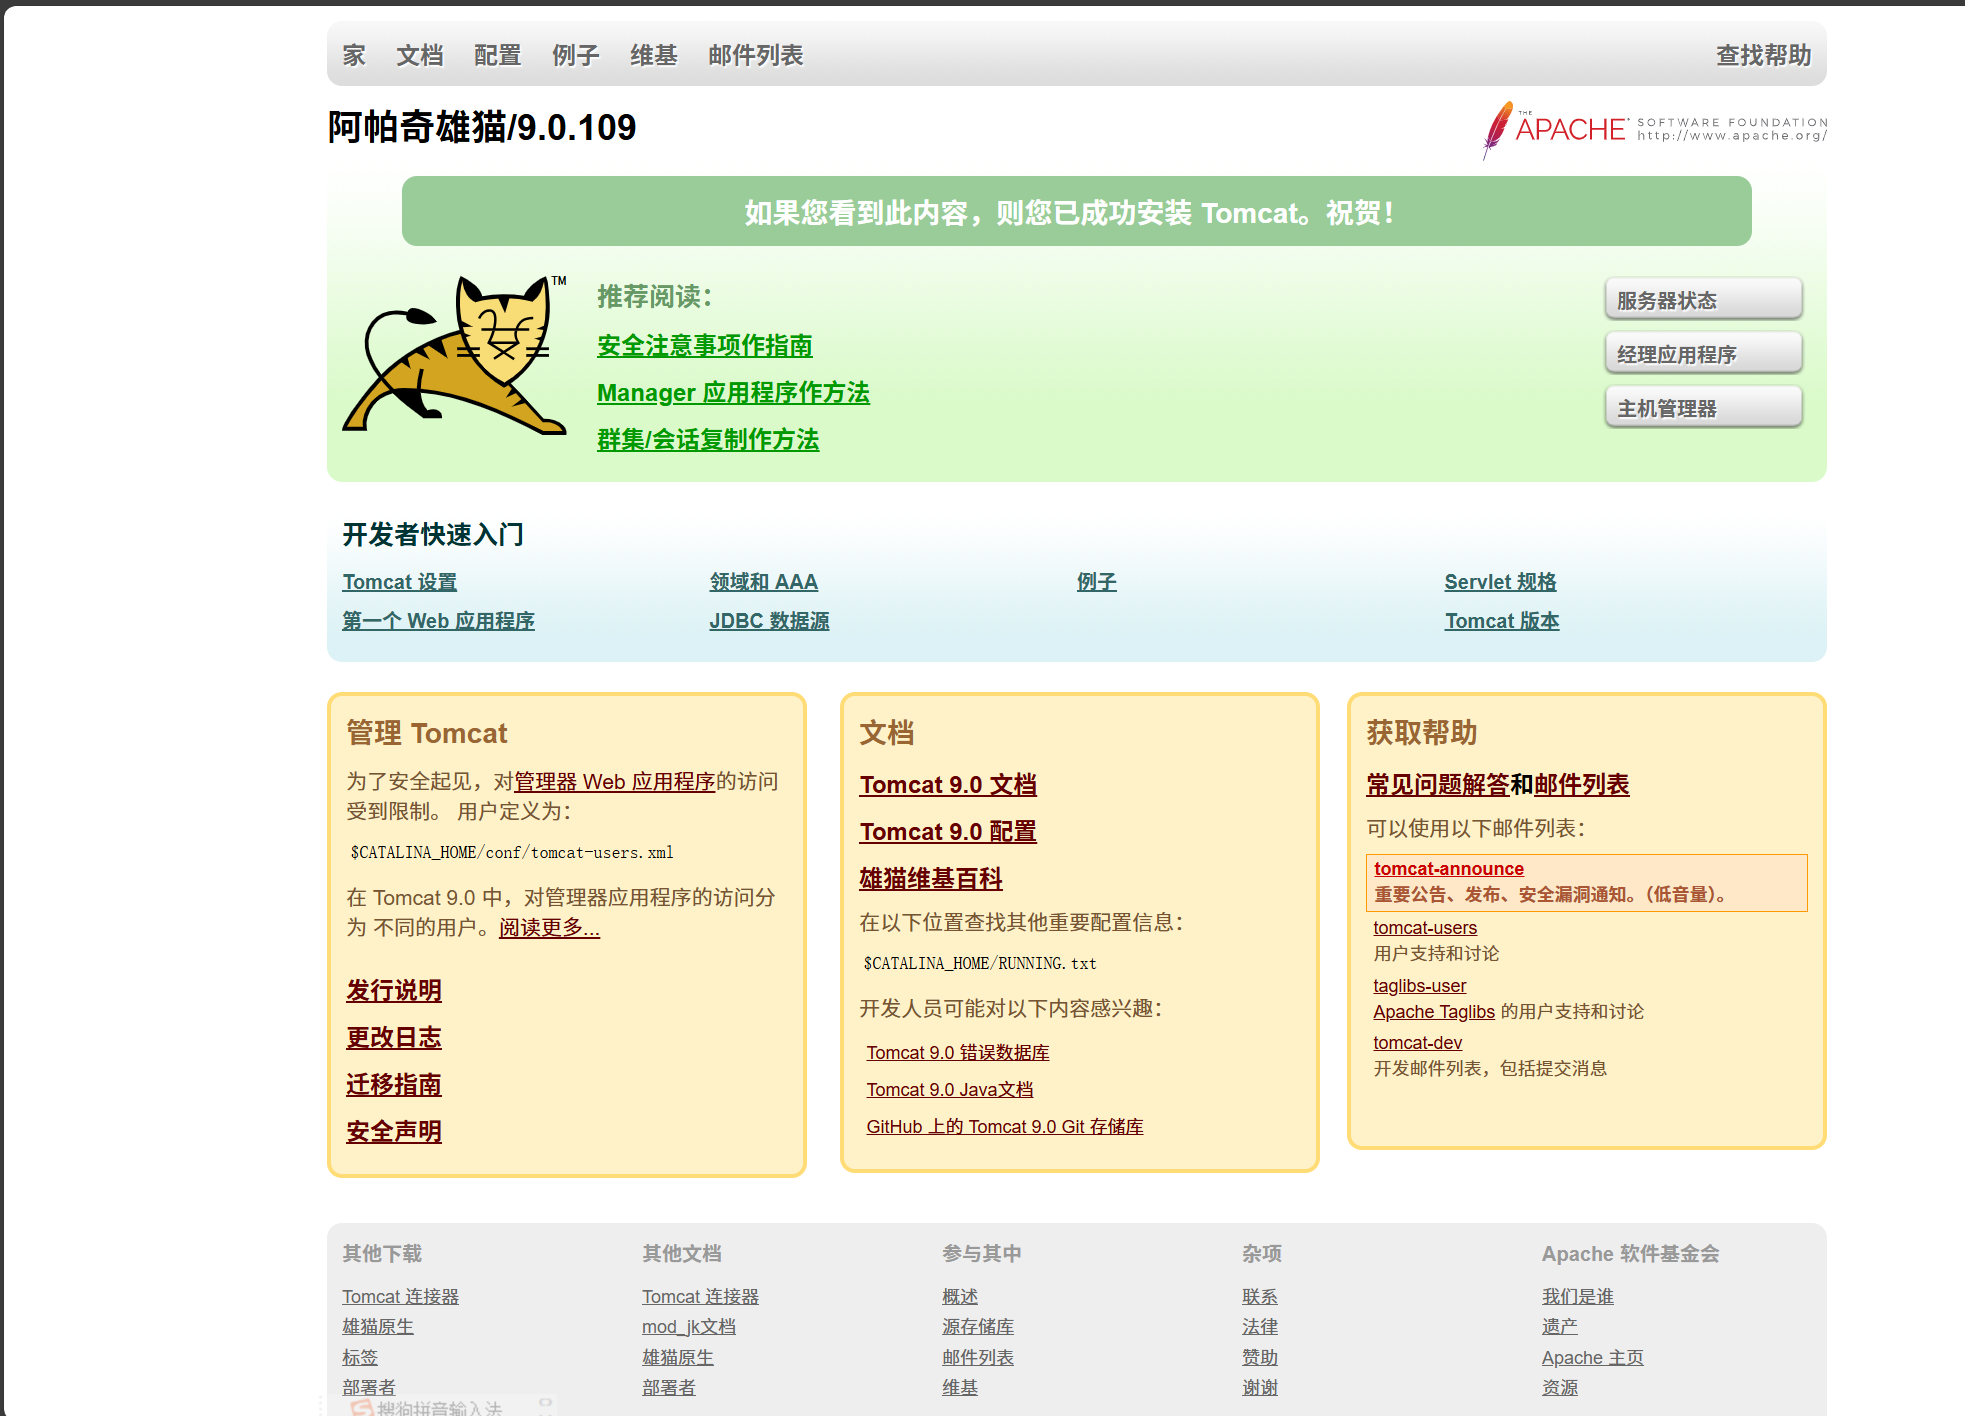The image size is (1965, 1416).
Task: Open the tomcat-dev mailing list link
Action: (x=1418, y=1043)
